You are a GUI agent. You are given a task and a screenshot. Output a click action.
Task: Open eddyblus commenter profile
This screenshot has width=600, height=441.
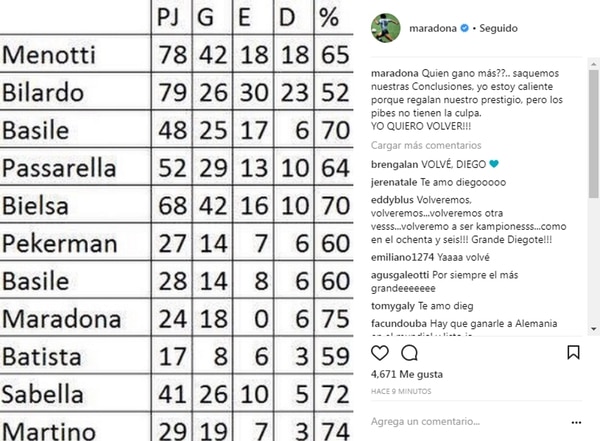point(390,200)
